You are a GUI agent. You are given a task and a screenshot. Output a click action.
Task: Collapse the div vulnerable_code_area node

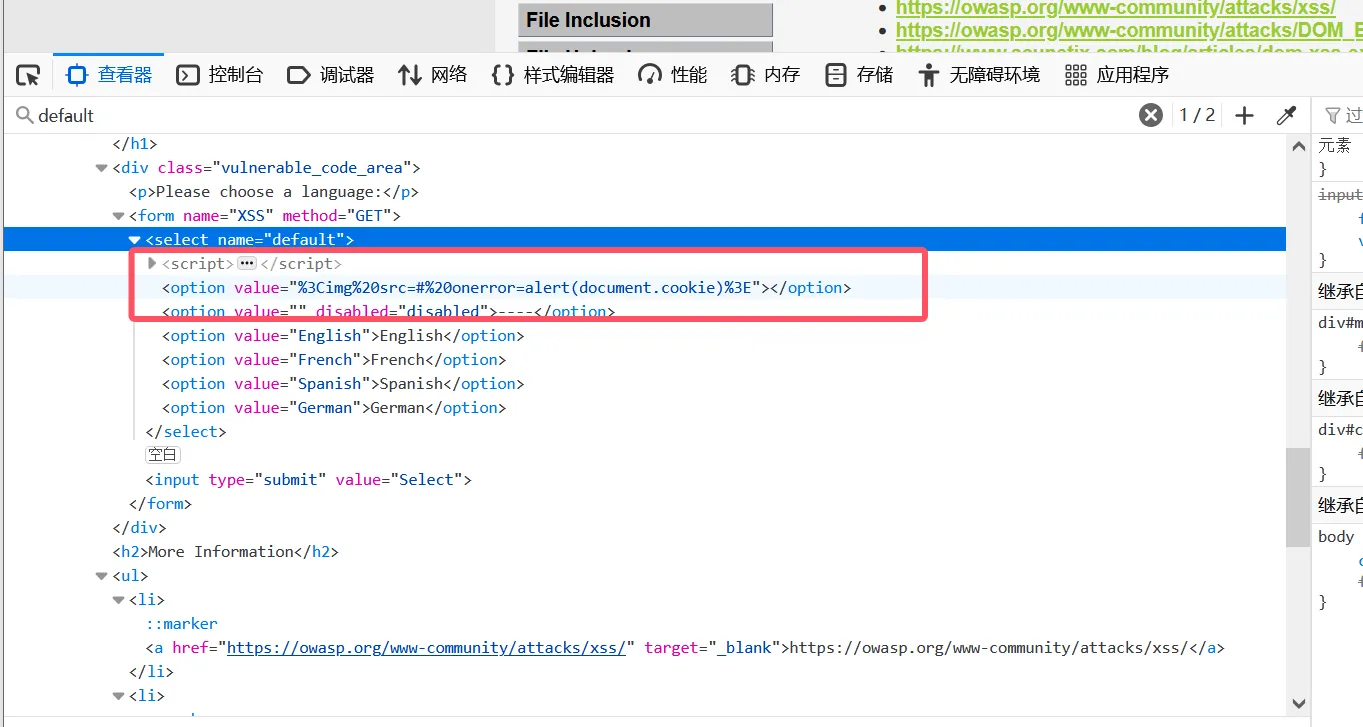coord(102,168)
